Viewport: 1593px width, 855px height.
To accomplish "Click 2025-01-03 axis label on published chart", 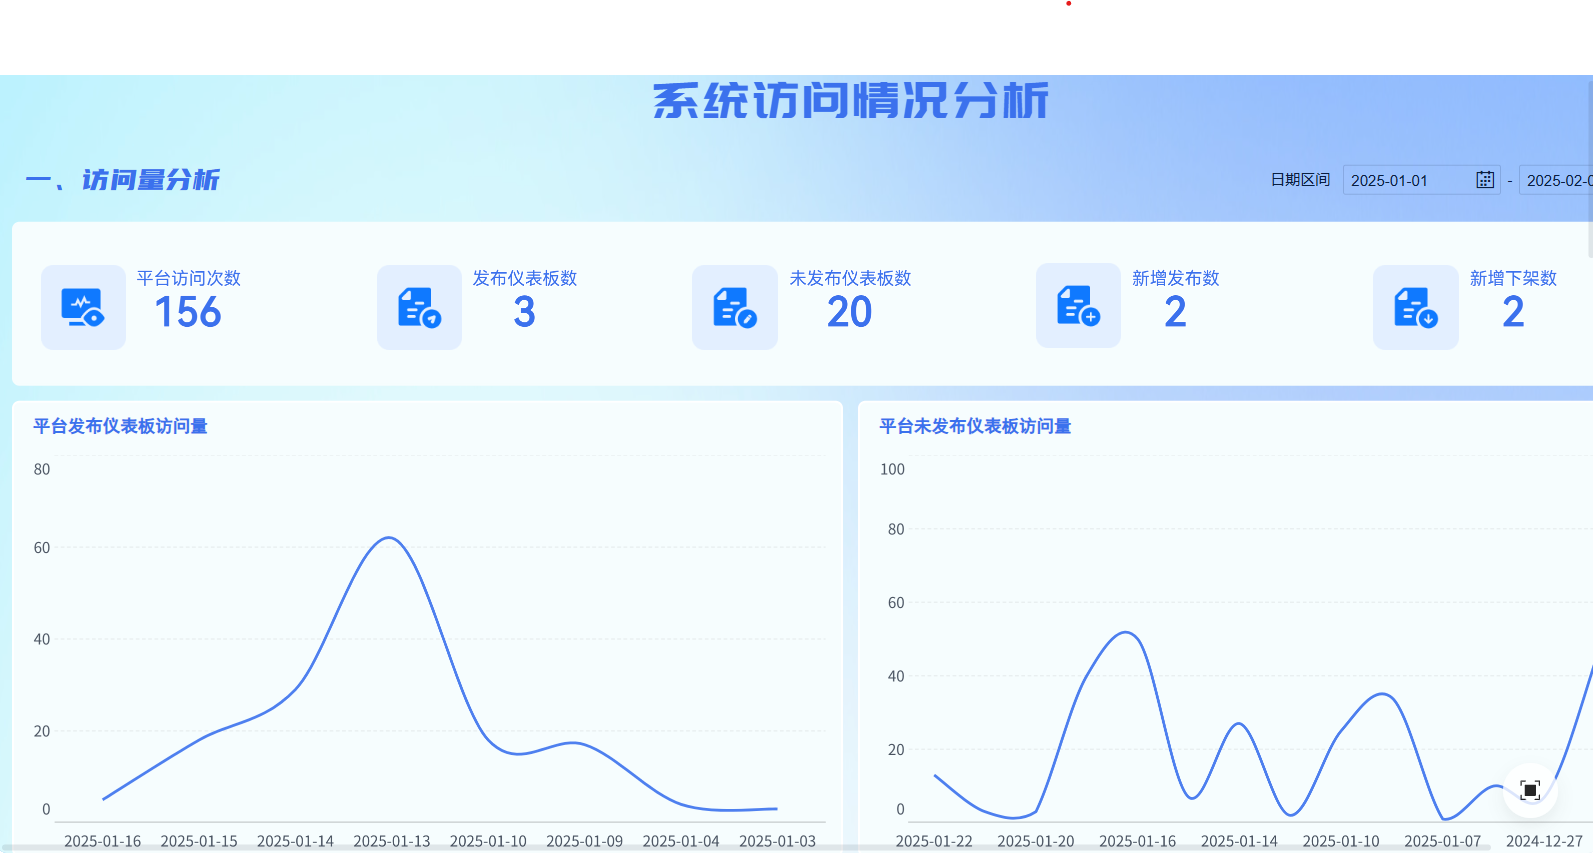I will (x=777, y=841).
